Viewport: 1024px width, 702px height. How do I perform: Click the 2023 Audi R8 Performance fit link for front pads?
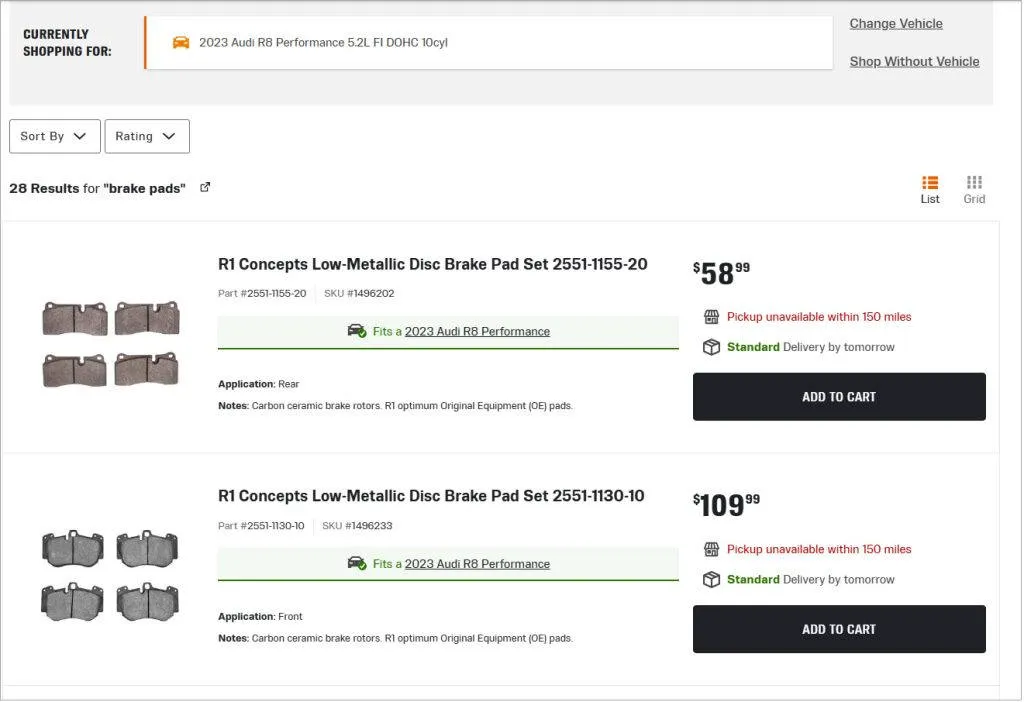[477, 564]
